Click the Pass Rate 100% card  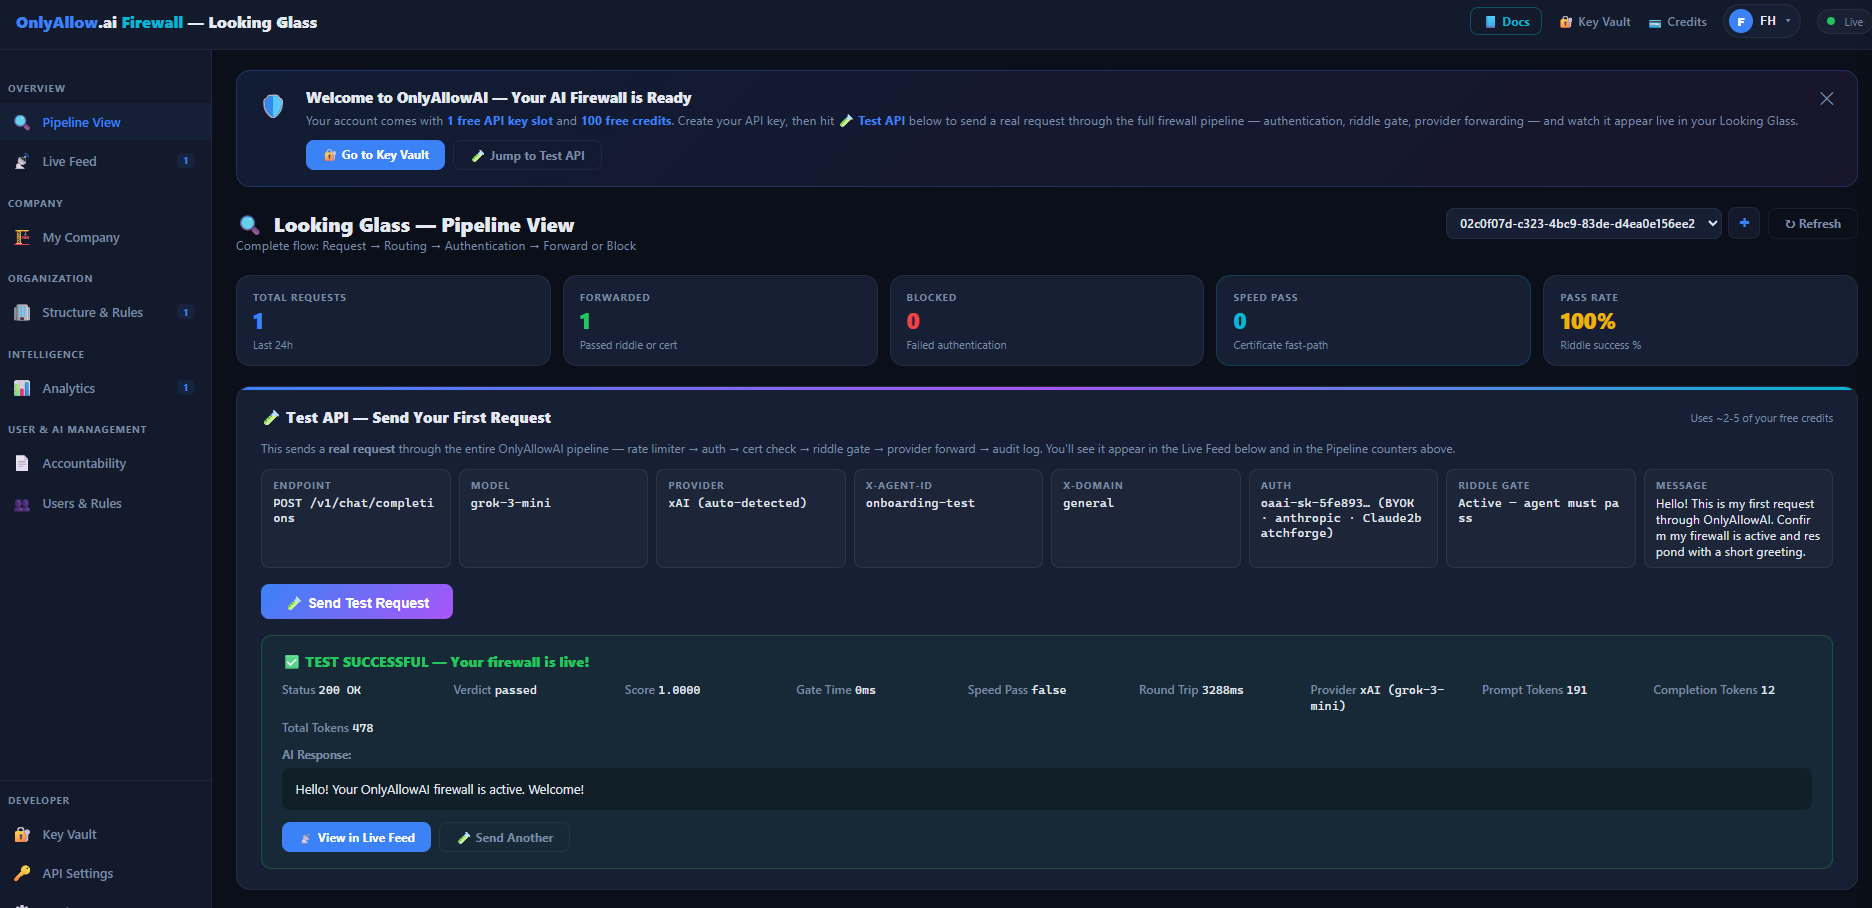(1700, 320)
